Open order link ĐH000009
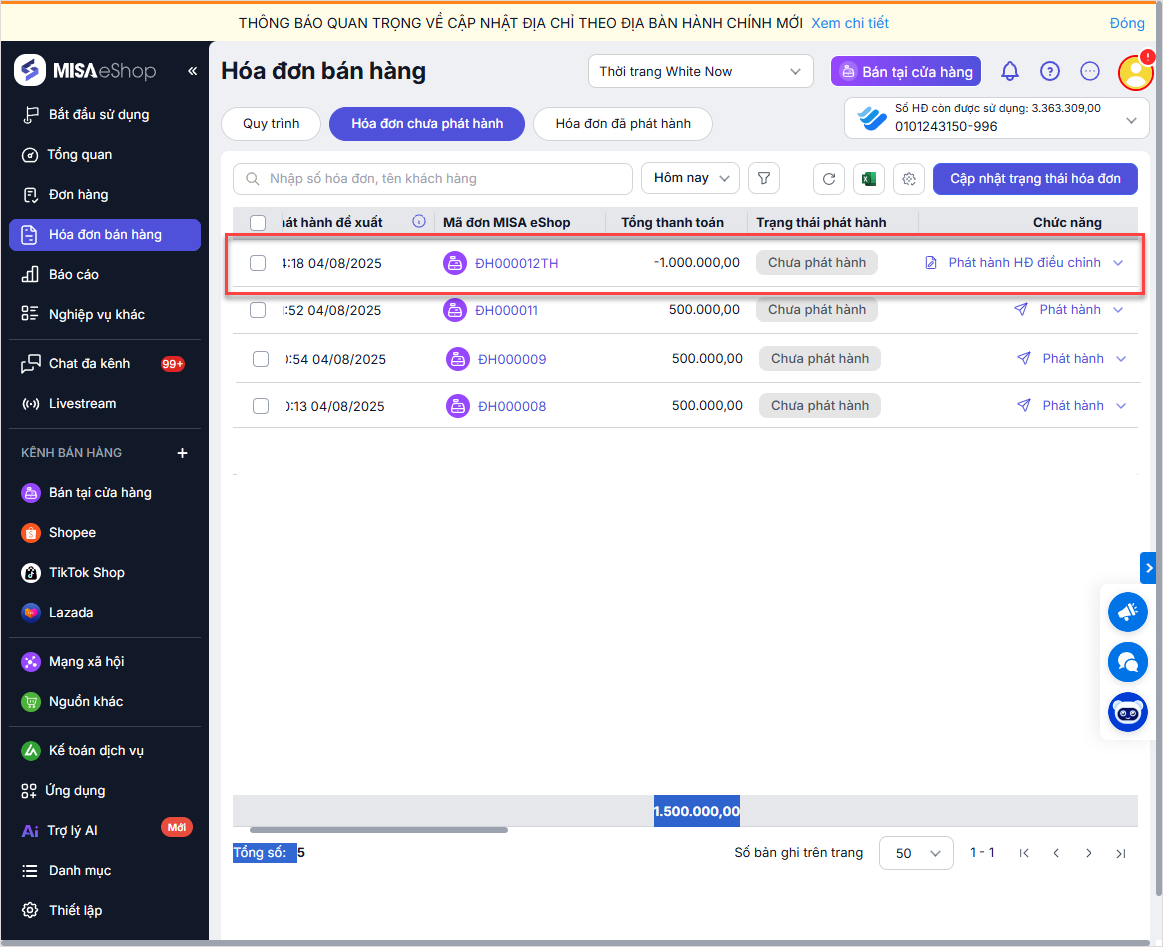The image size is (1163, 947). point(512,360)
